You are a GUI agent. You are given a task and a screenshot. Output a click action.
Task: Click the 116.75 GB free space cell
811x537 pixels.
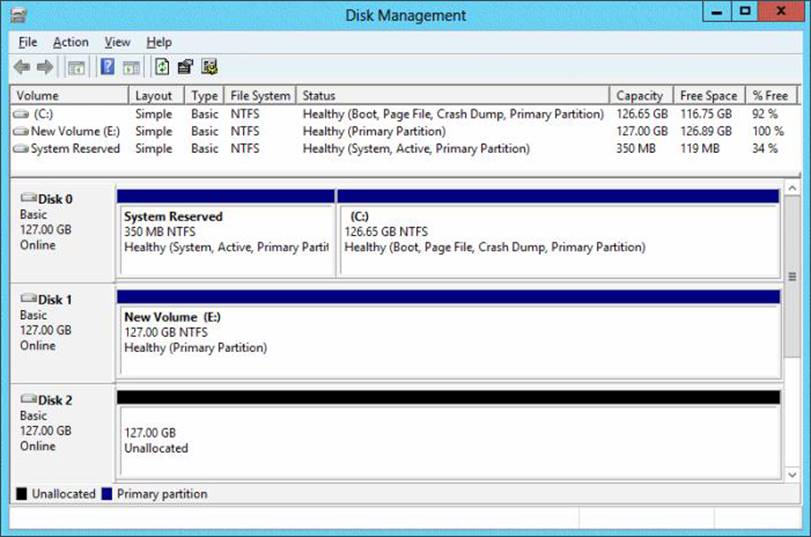[x=706, y=114]
